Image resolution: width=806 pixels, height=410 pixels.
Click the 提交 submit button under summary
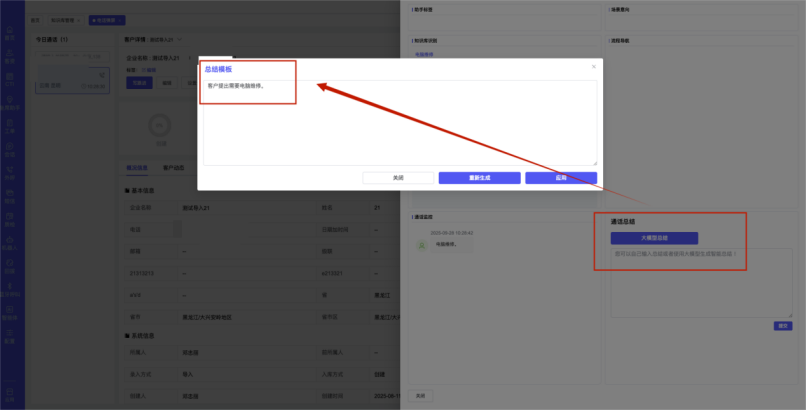tap(783, 325)
